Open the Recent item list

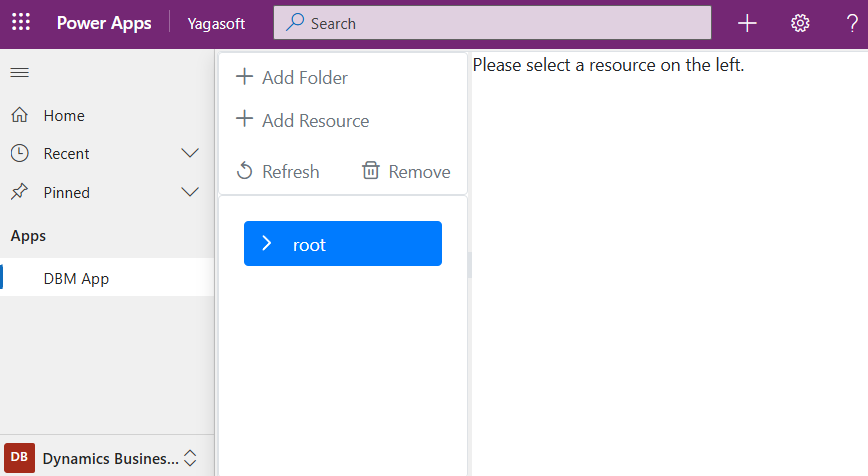107,153
